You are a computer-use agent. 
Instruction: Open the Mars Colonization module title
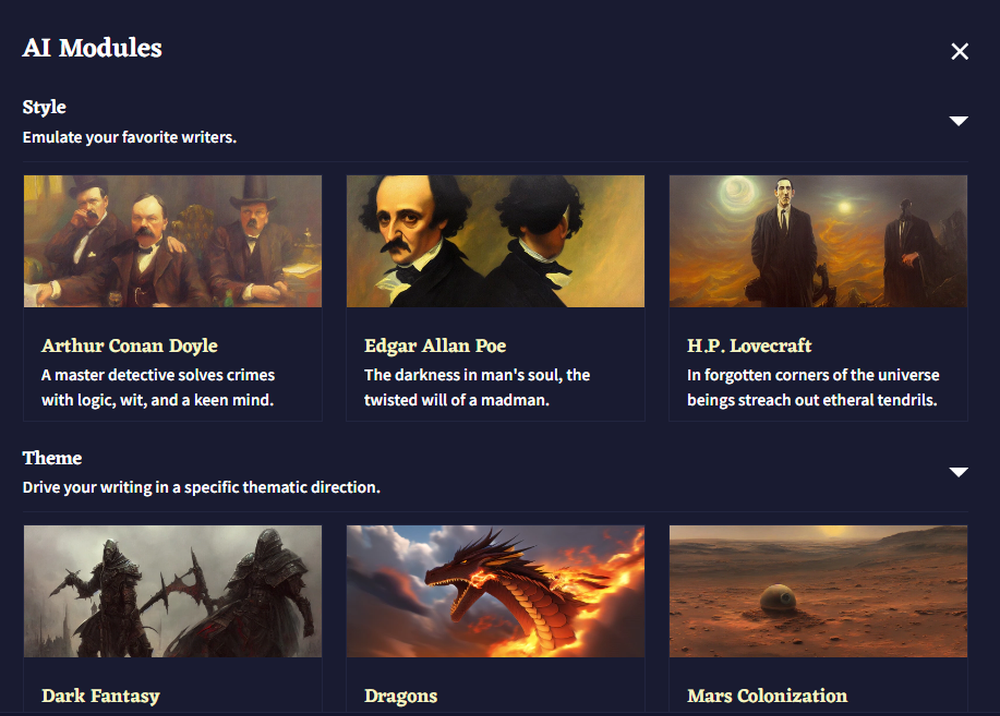click(767, 696)
